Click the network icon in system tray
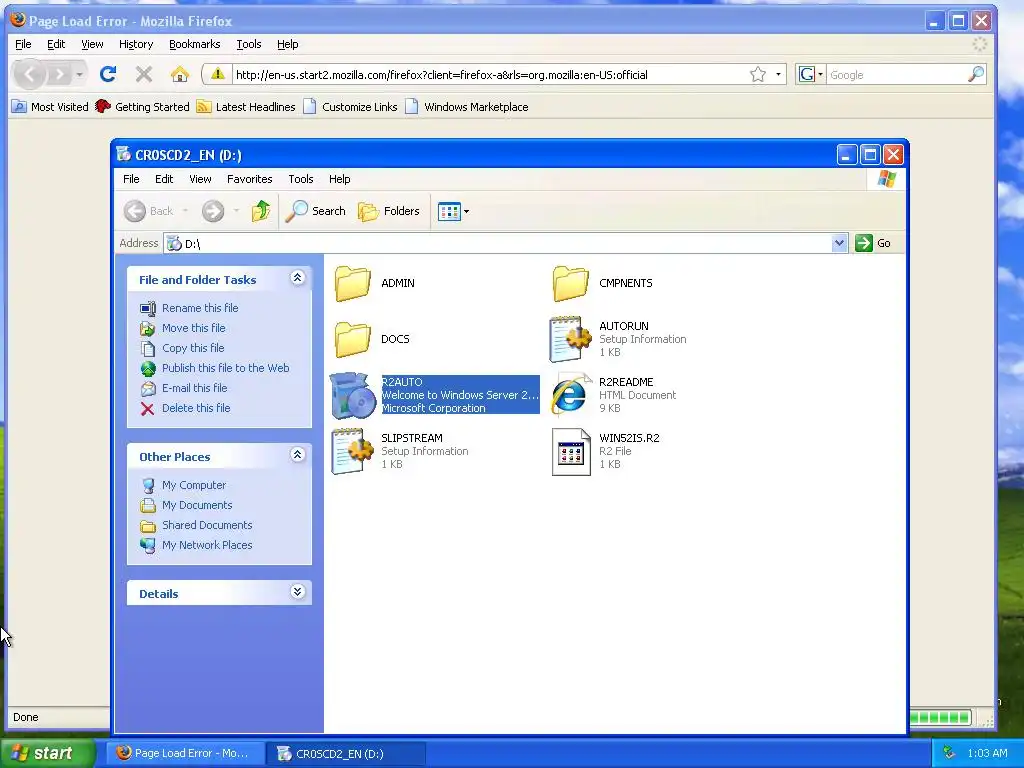1024x768 pixels. (948, 753)
